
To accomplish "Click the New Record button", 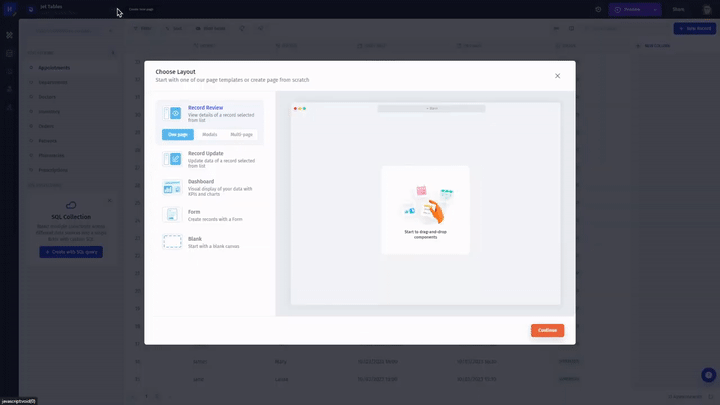I will [x=695, y=28].
